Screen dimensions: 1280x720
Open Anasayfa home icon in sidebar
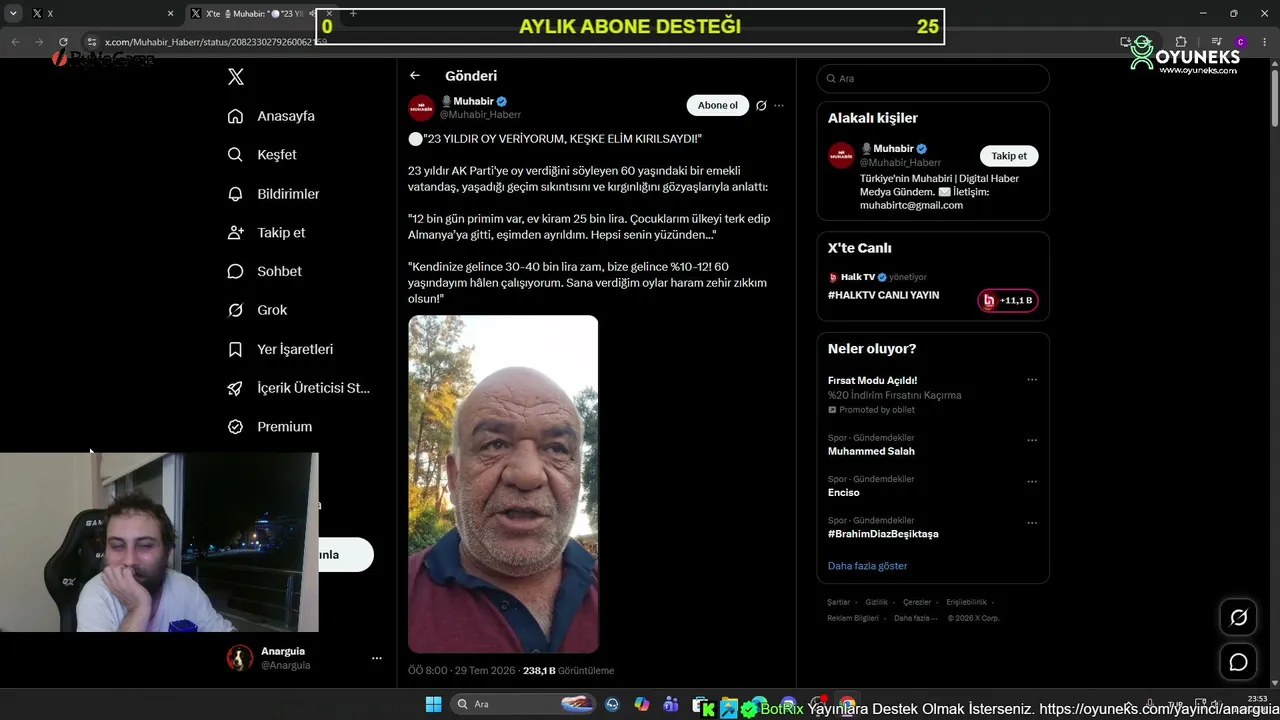pos(235,116)
